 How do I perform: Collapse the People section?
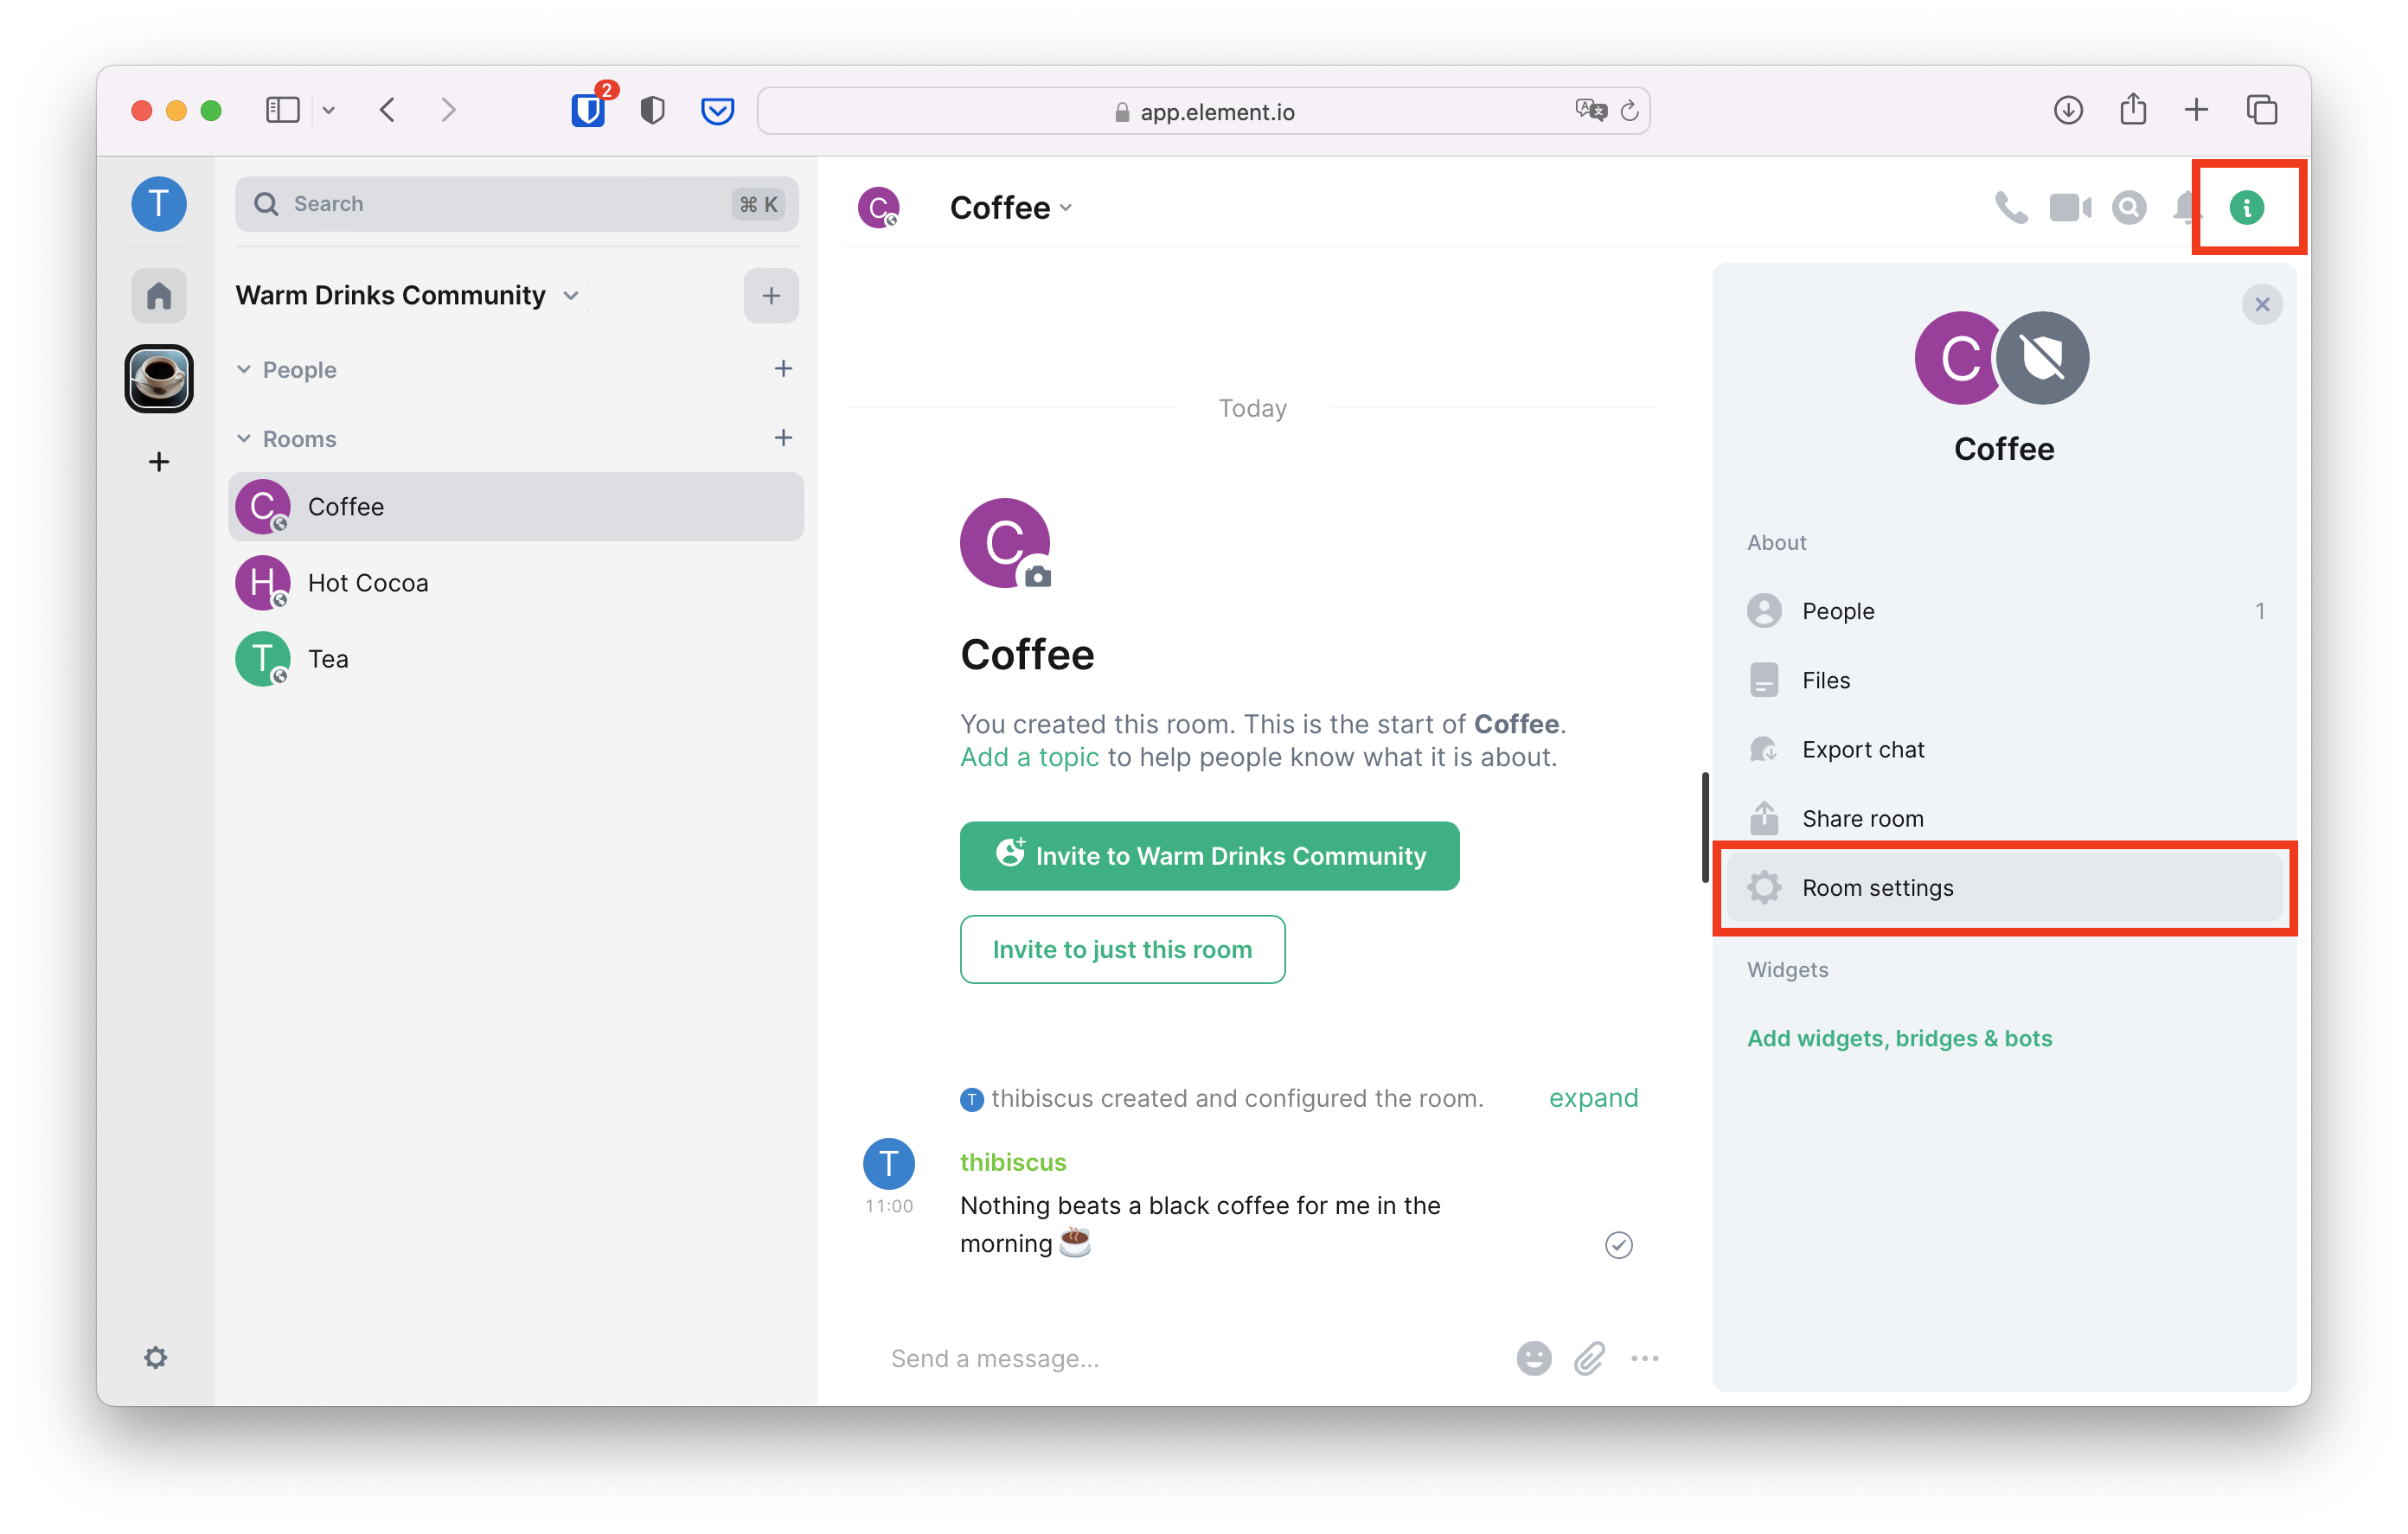(x=244, y=370)
